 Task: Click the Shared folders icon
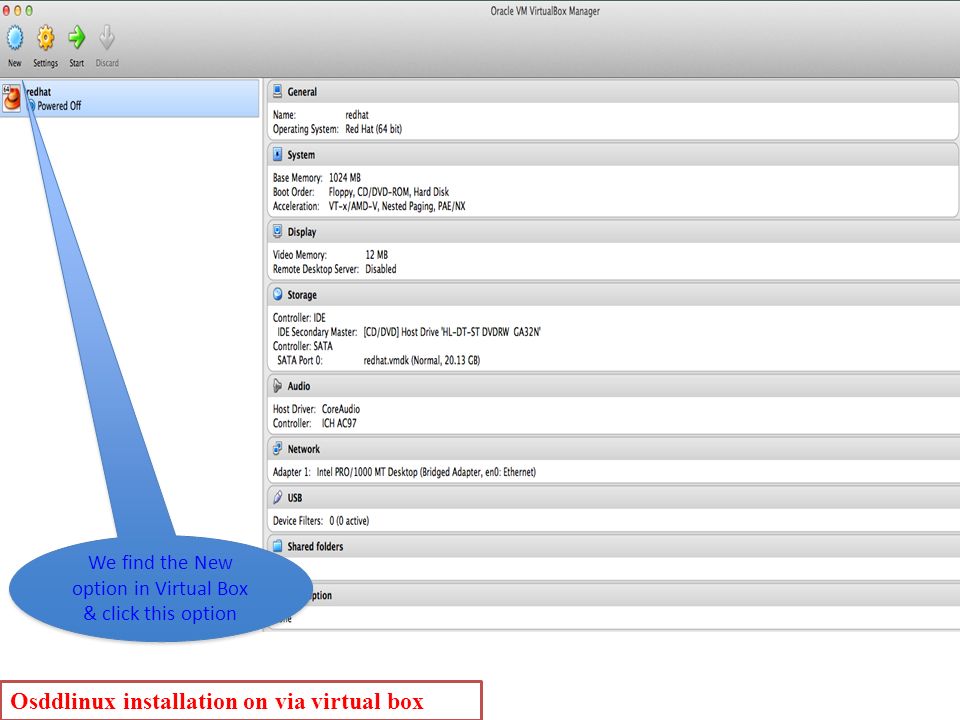tap(277, 546)
